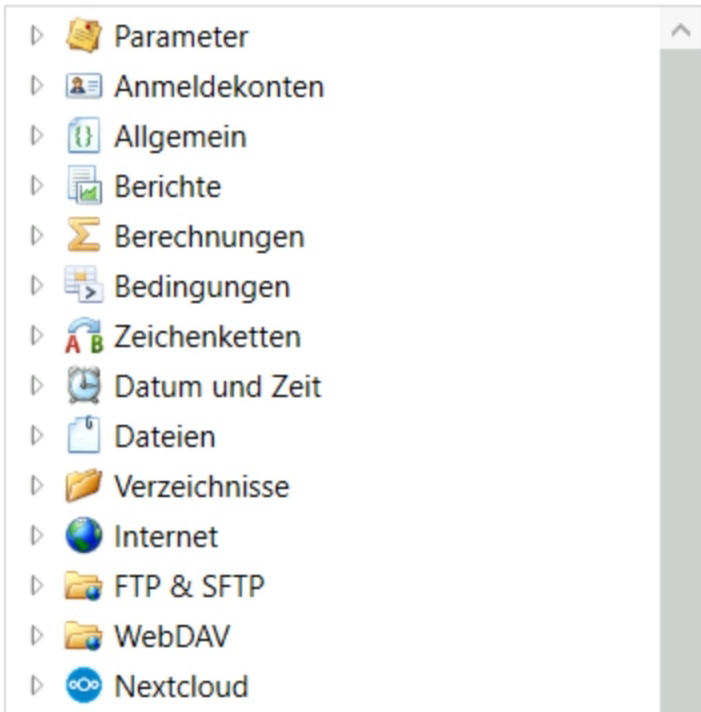Select the Internet category label
The height and width of the screenshot is (712, 701).
coord(165,537)
